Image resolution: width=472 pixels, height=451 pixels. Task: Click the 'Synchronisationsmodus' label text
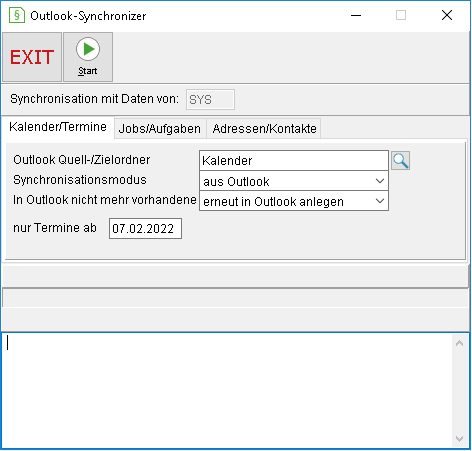80,180
